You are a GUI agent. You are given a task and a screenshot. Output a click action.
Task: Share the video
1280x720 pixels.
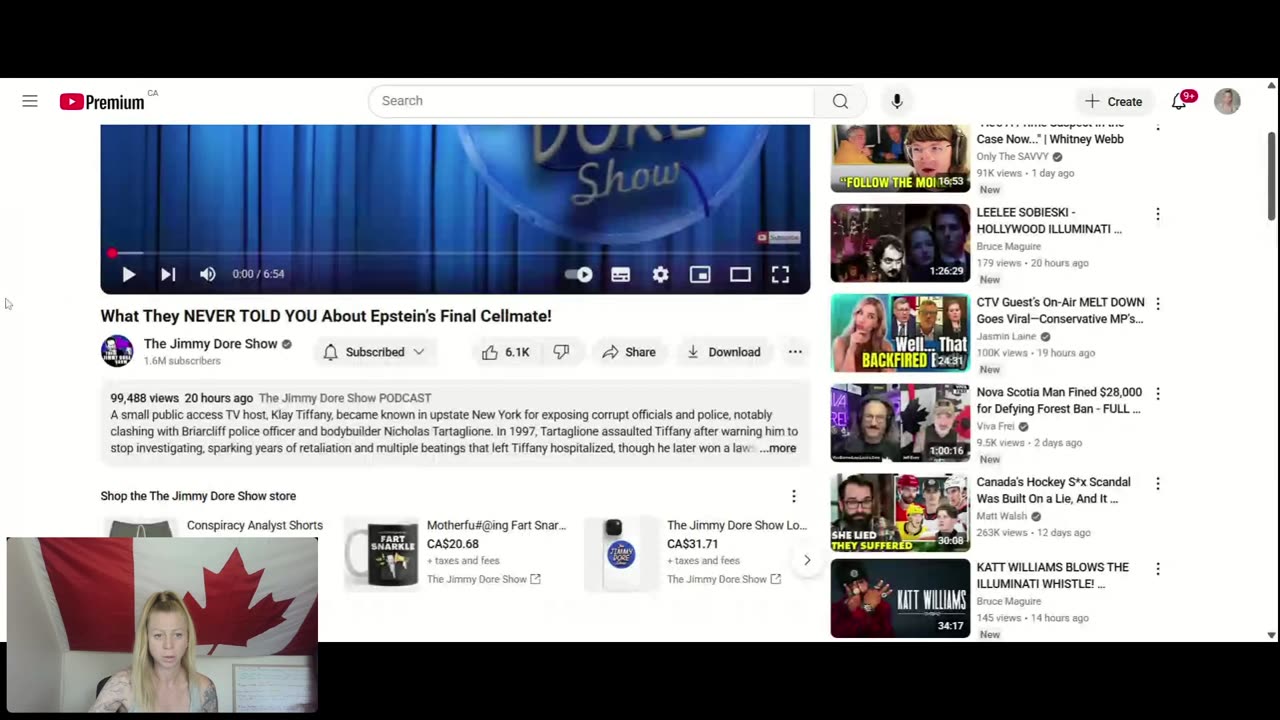pos(628,352)
